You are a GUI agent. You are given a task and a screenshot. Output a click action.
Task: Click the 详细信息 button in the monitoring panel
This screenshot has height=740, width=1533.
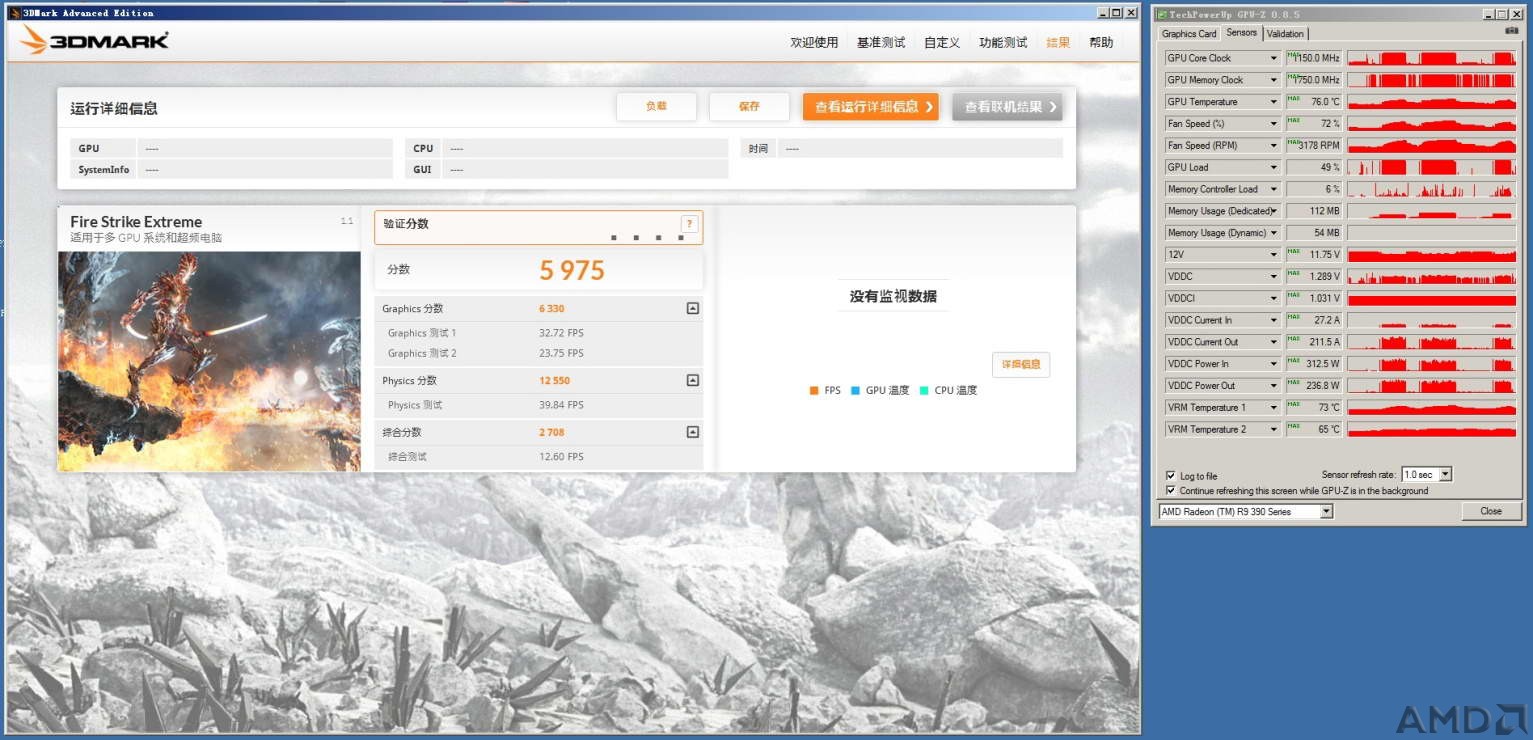(1021, 365)
